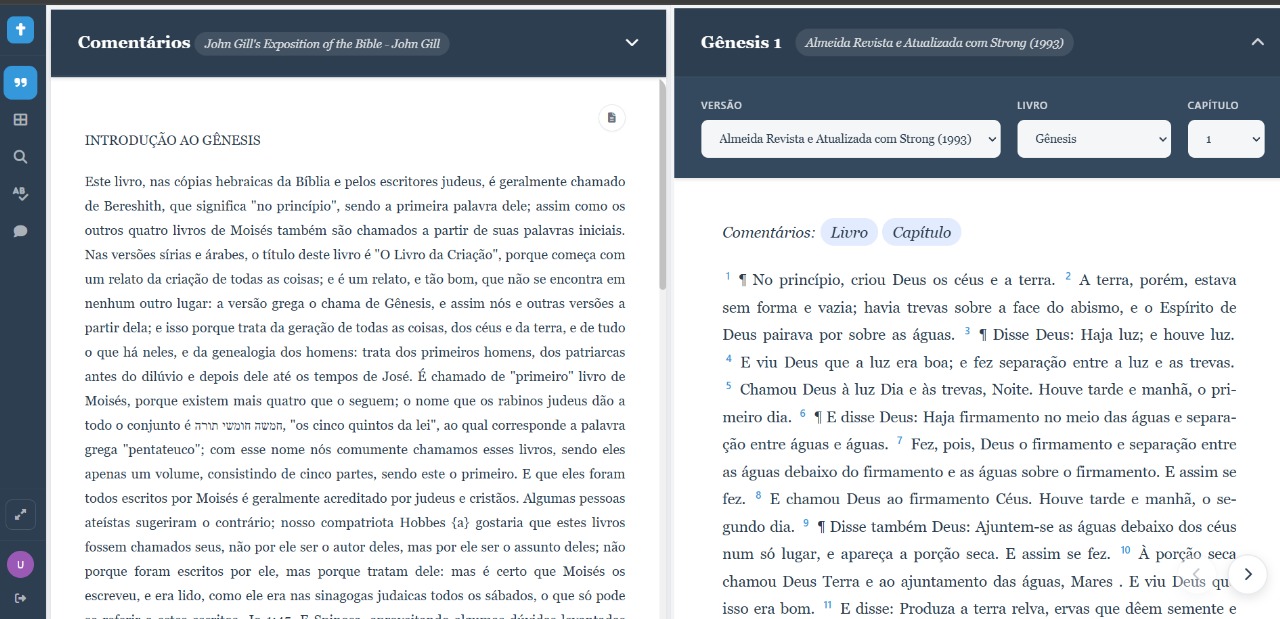Go to next chapter with right arrow
1280x619 pixels.
(x=1247, y=574)
